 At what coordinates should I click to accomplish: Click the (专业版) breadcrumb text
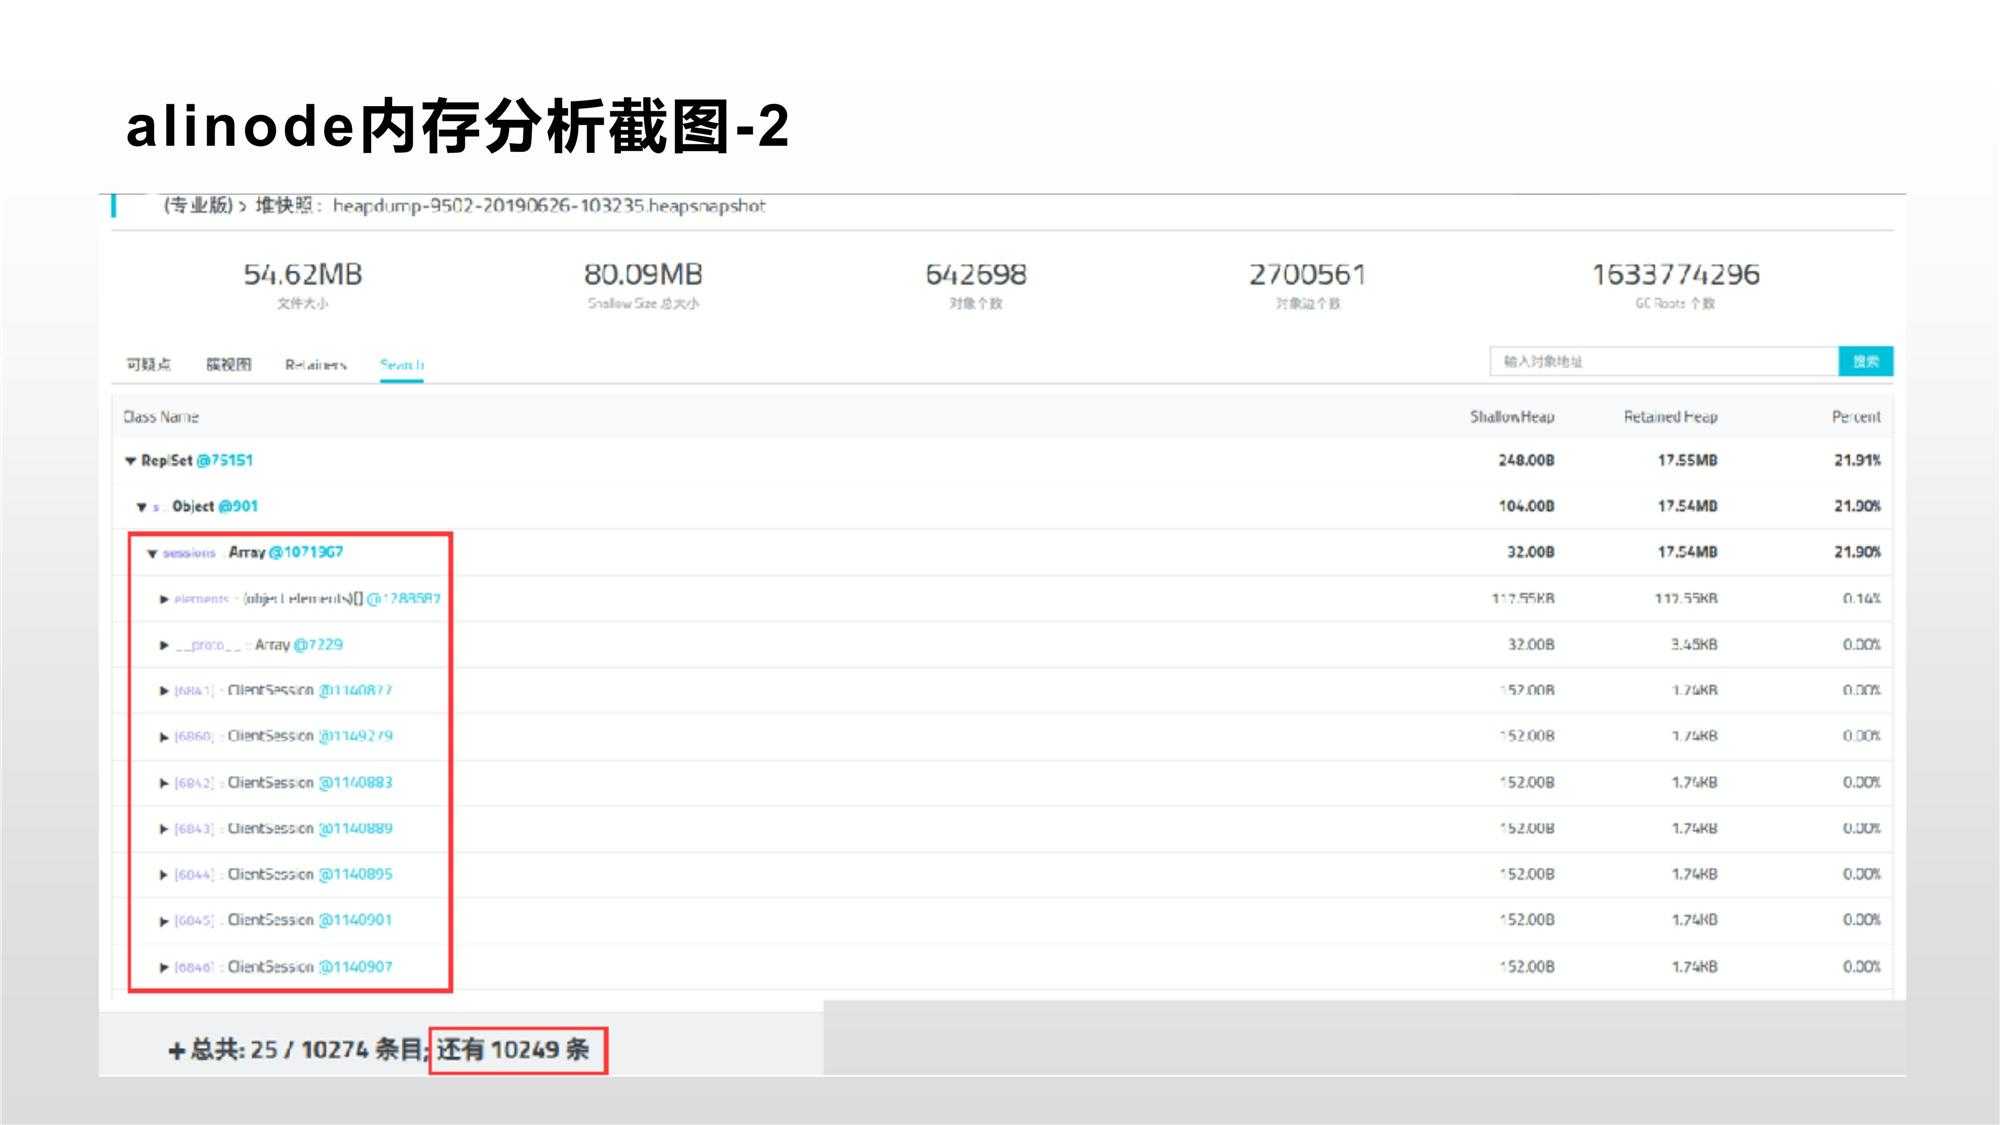click(198, 206)
